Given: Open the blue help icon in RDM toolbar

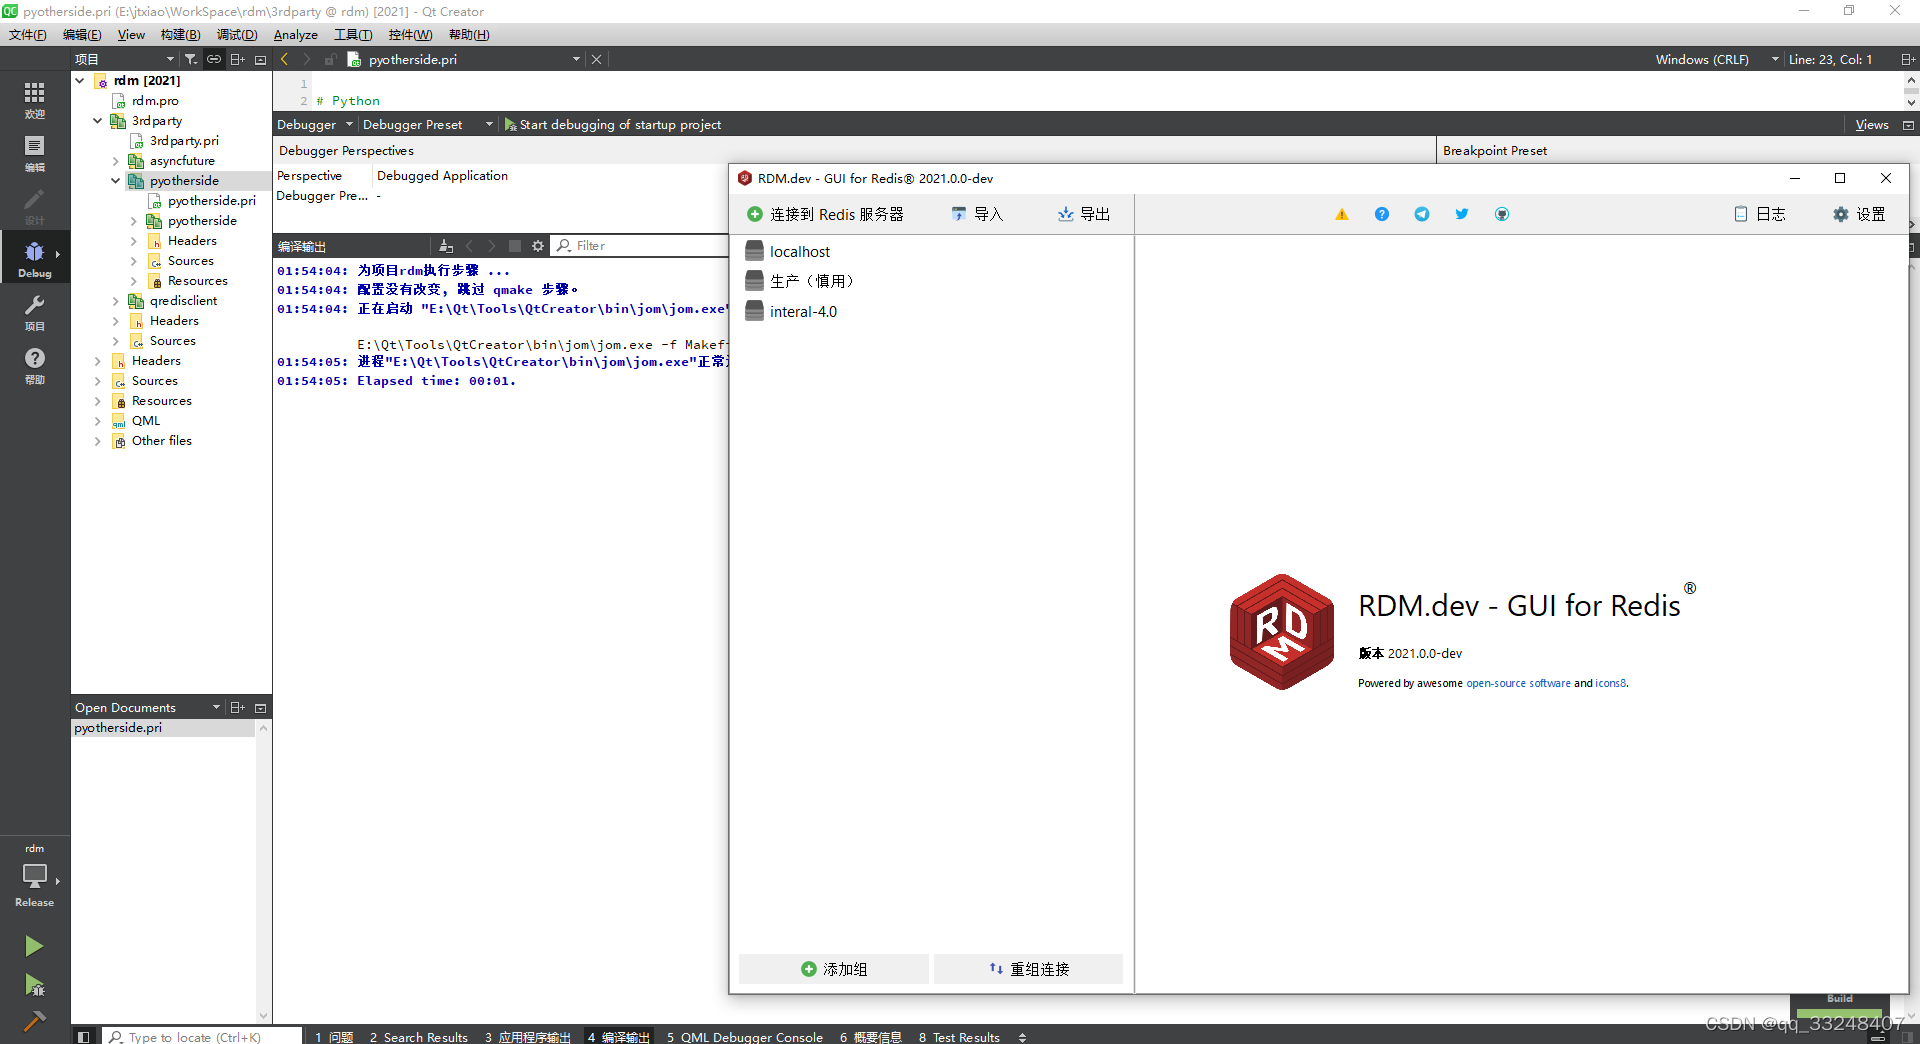Looking at the screenshot, I should [x=1382, y=214].
